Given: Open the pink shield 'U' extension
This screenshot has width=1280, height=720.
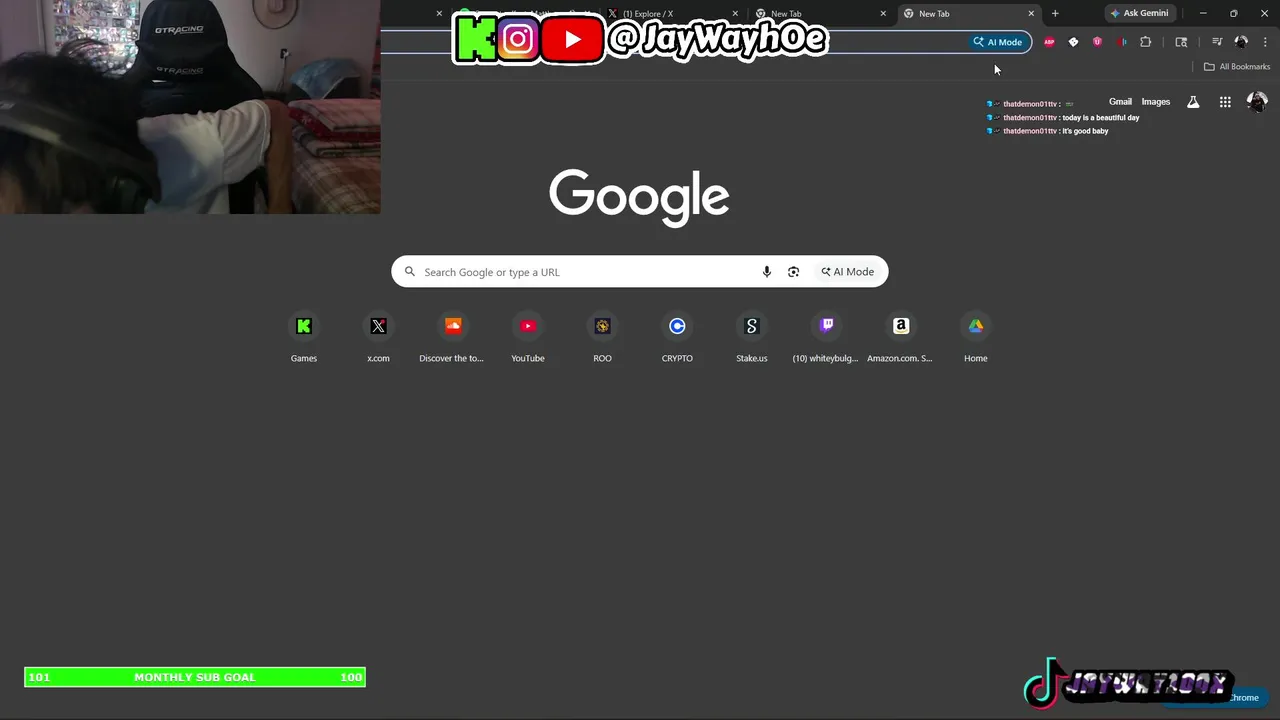Looking at the screenshot, I should click(1097, 42).
